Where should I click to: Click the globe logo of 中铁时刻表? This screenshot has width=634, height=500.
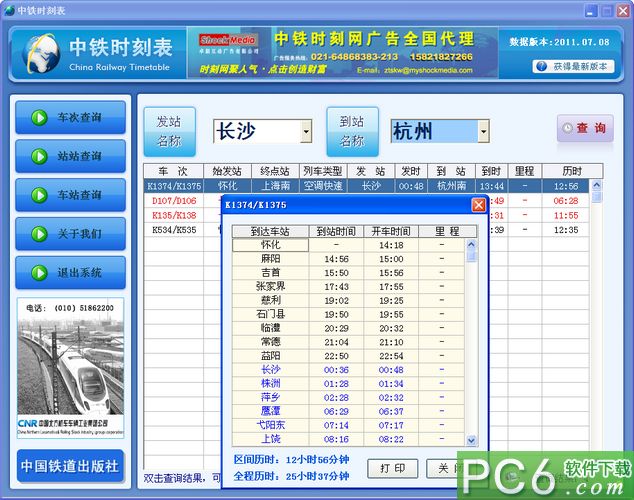(x=40, y=54)
